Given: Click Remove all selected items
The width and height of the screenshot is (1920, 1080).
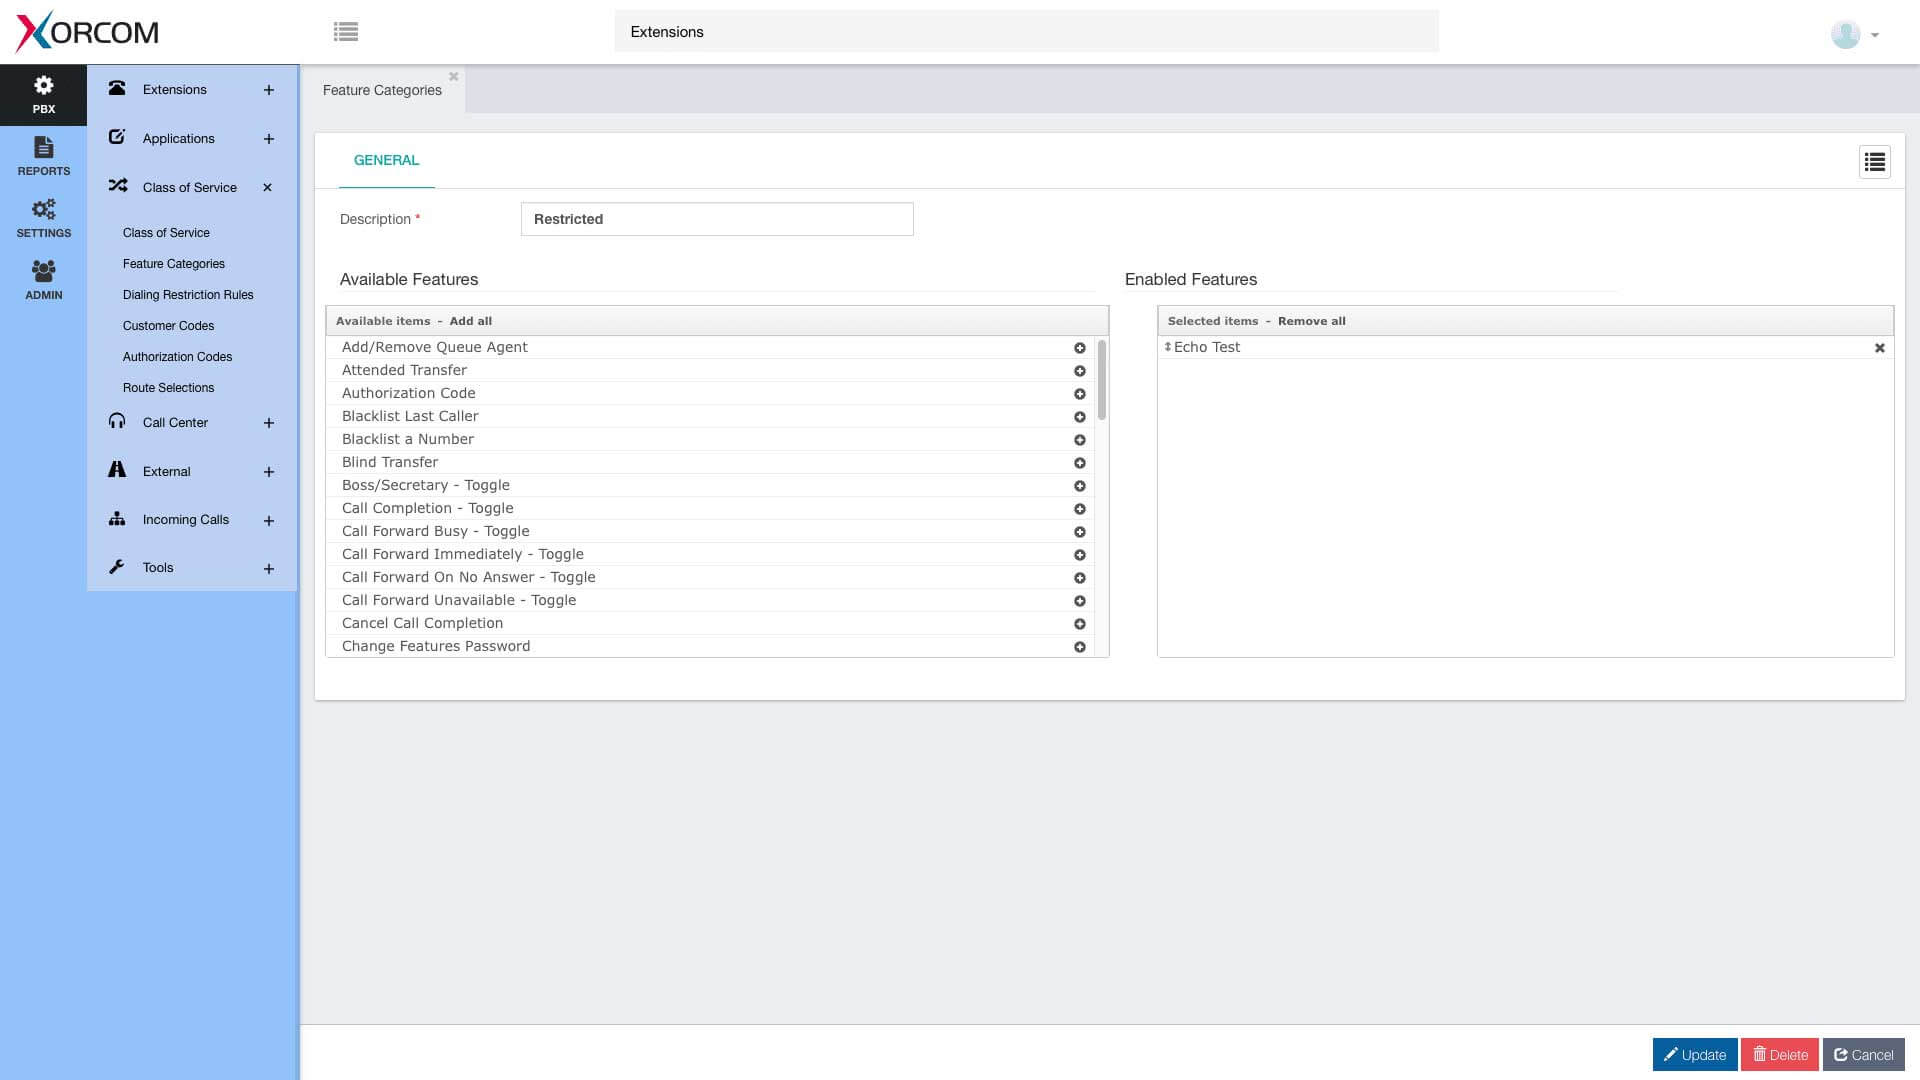Looking at the screenshot, I should pyautogui.click(x=1311, y=321).
